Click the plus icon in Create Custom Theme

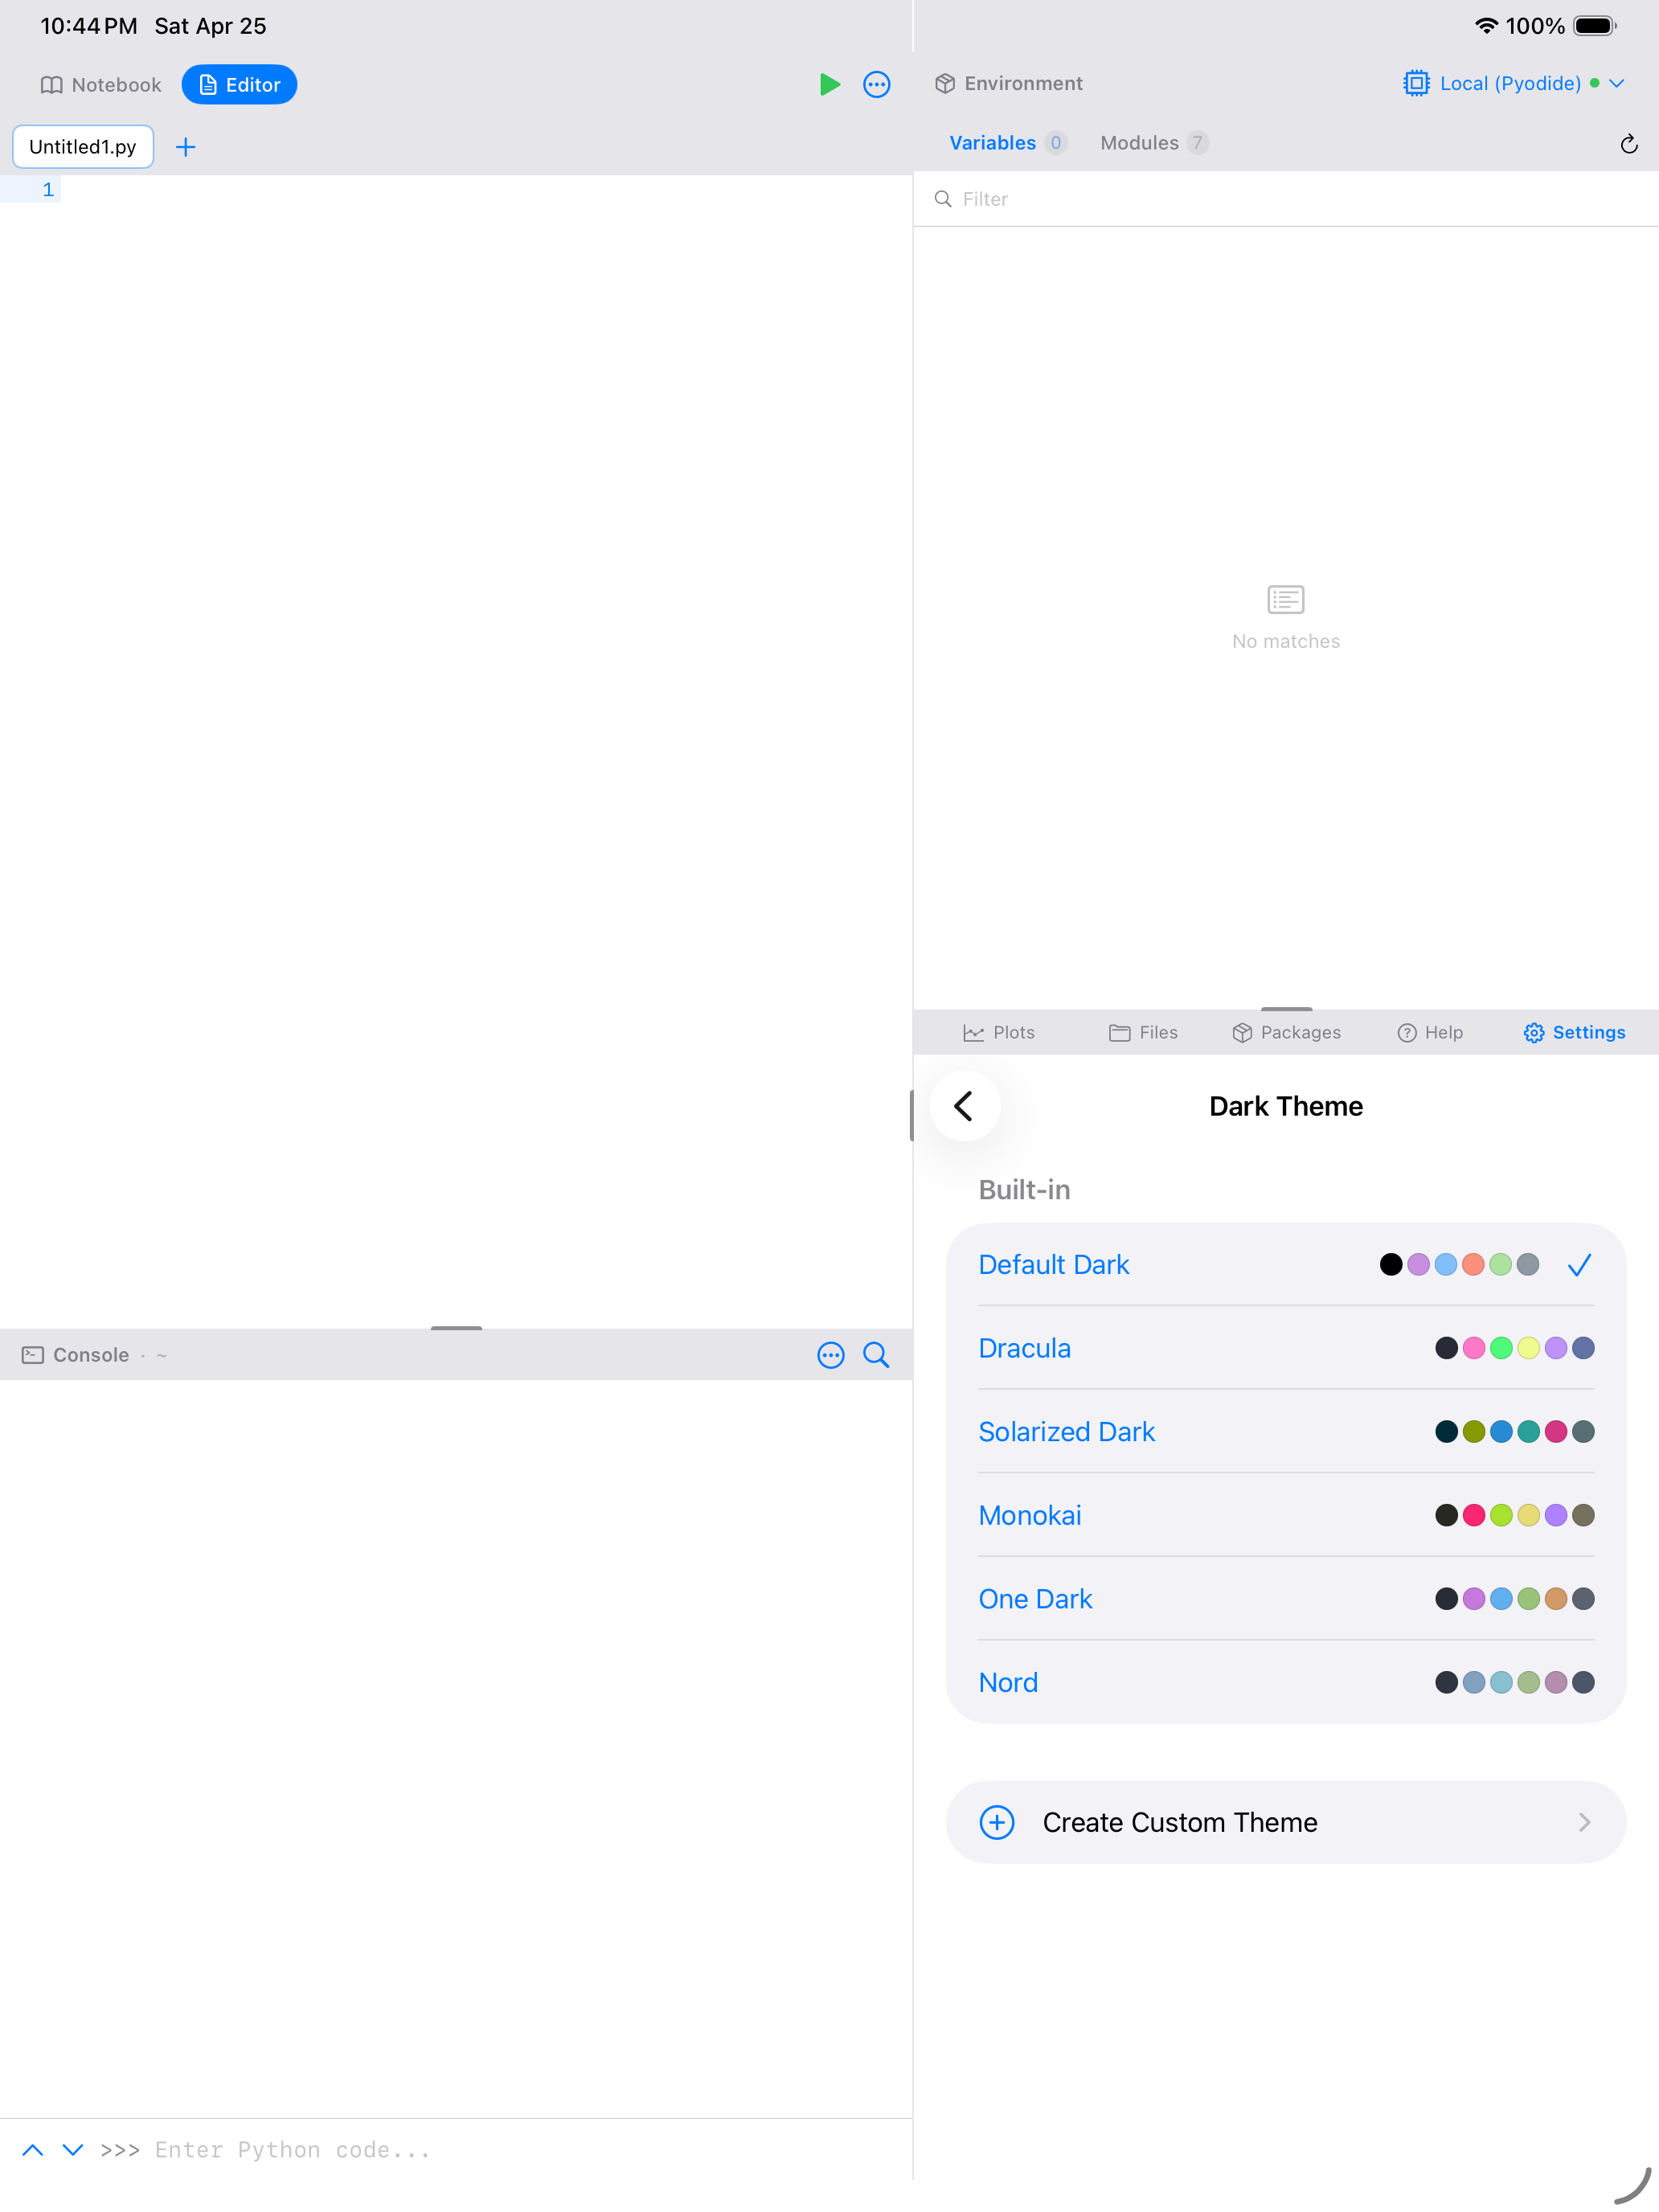pyautogui.click(x=996, y=1822)
